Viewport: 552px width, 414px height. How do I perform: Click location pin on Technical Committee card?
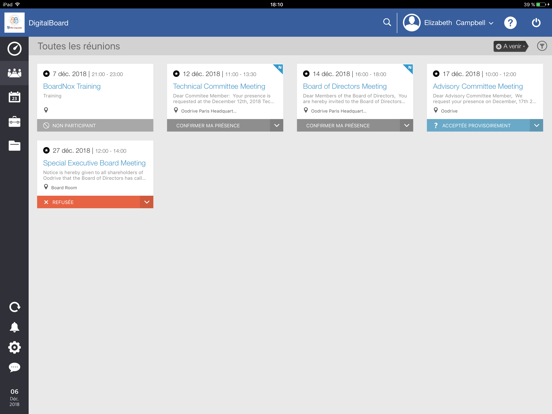click(x=176, y=110)
